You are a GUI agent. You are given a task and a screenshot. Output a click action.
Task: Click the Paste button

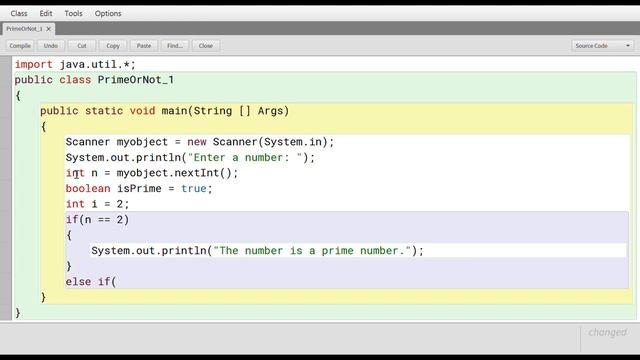coord(144,46)
